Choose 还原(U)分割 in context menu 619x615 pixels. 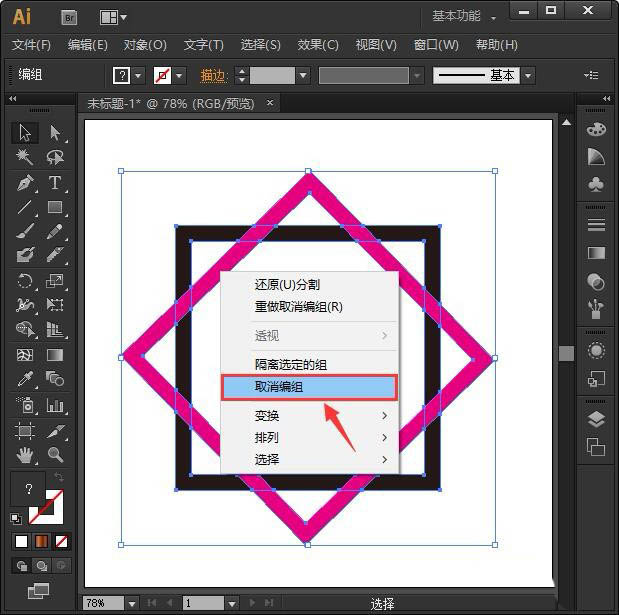[x=310, y=284]
